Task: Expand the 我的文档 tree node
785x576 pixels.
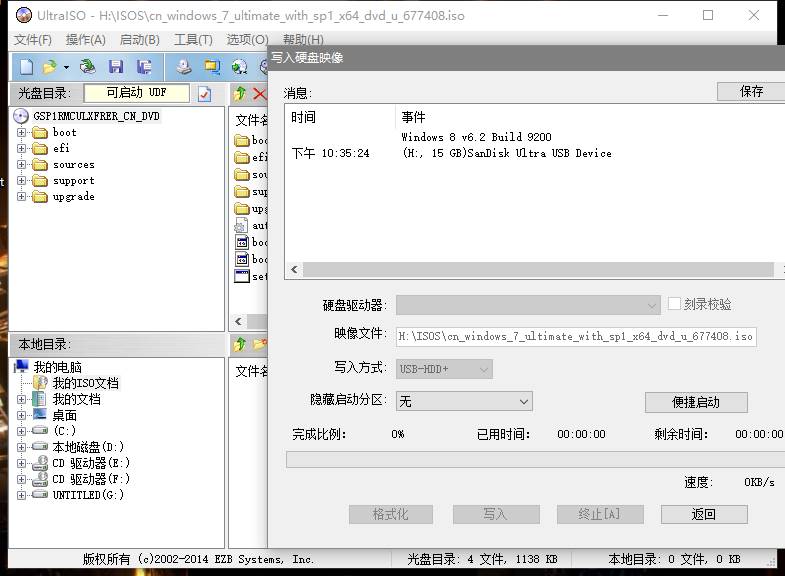Action: [x=21, y=399]
